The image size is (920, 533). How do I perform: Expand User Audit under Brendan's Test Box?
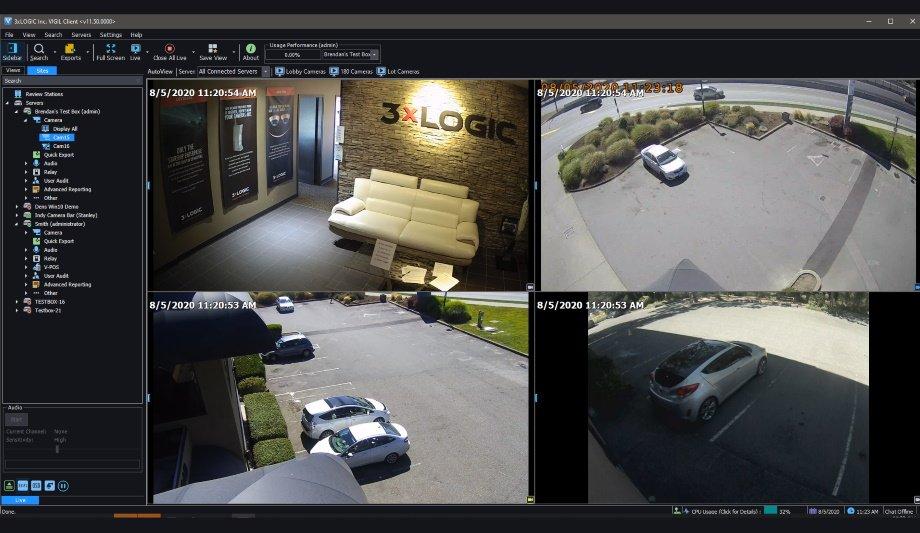click(26, 181)
